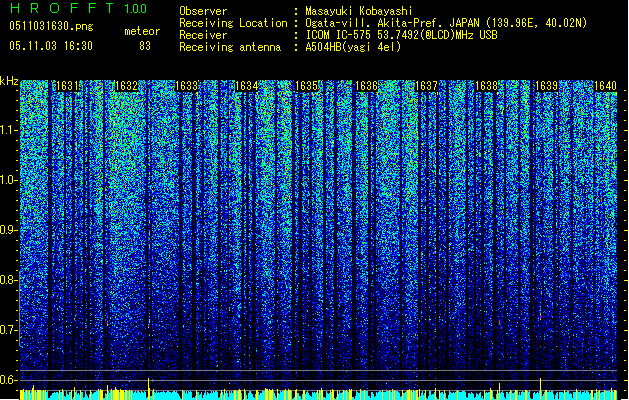Click the date and time 05.11.03 16:30
The height and width of the screenshot is (400, 629).
tap(51, 45)
